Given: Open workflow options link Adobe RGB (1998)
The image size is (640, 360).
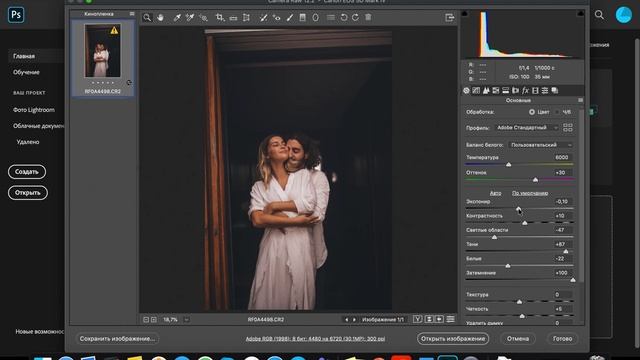Looking at the screenshot, I should coord(315,339).
